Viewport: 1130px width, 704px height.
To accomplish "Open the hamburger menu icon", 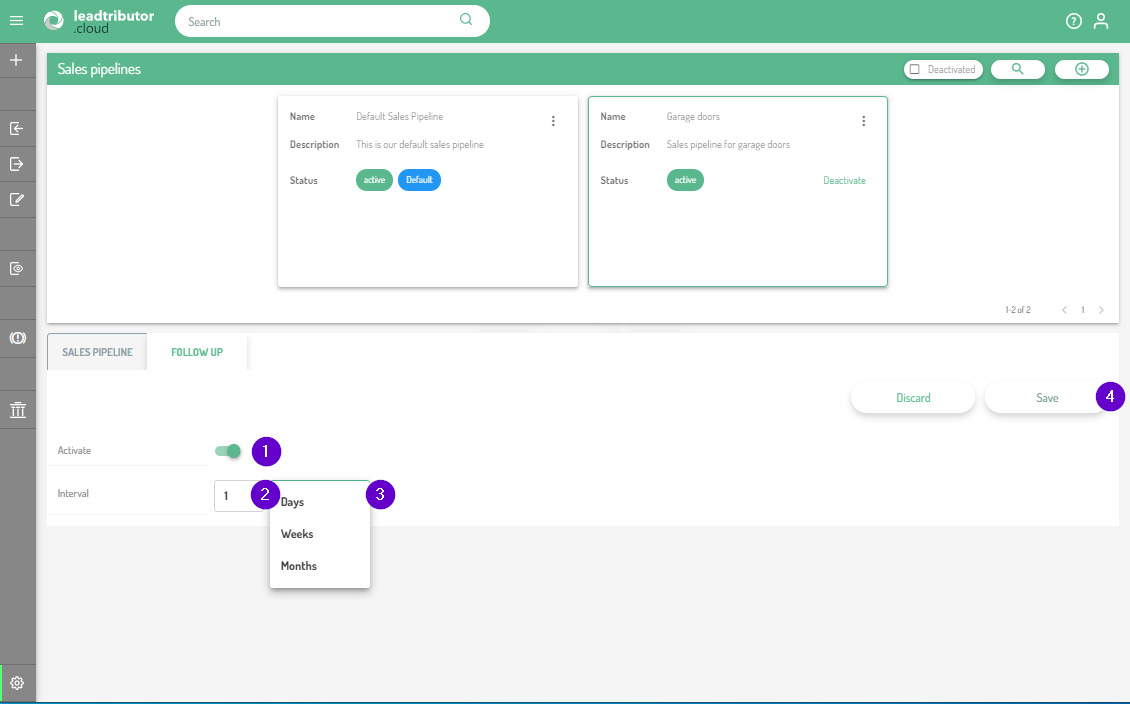I will [x=16, y=21].
